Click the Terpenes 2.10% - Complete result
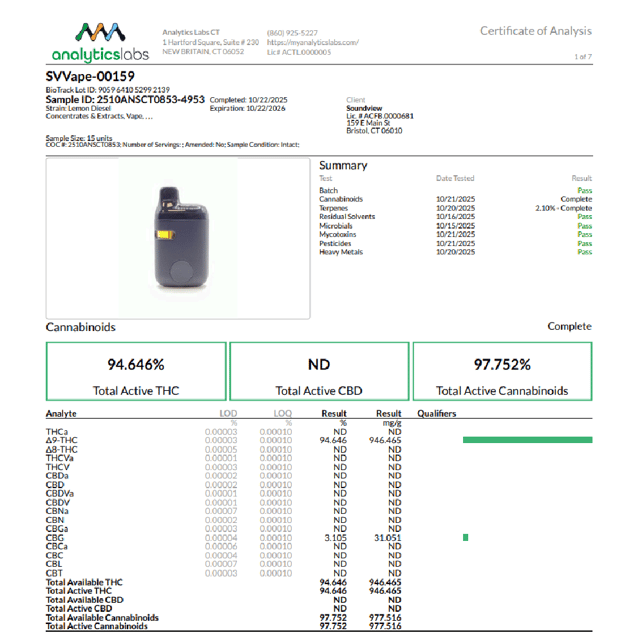Viewport: 644px width, 644px height. pyautogui.click(x=564, y=208)
